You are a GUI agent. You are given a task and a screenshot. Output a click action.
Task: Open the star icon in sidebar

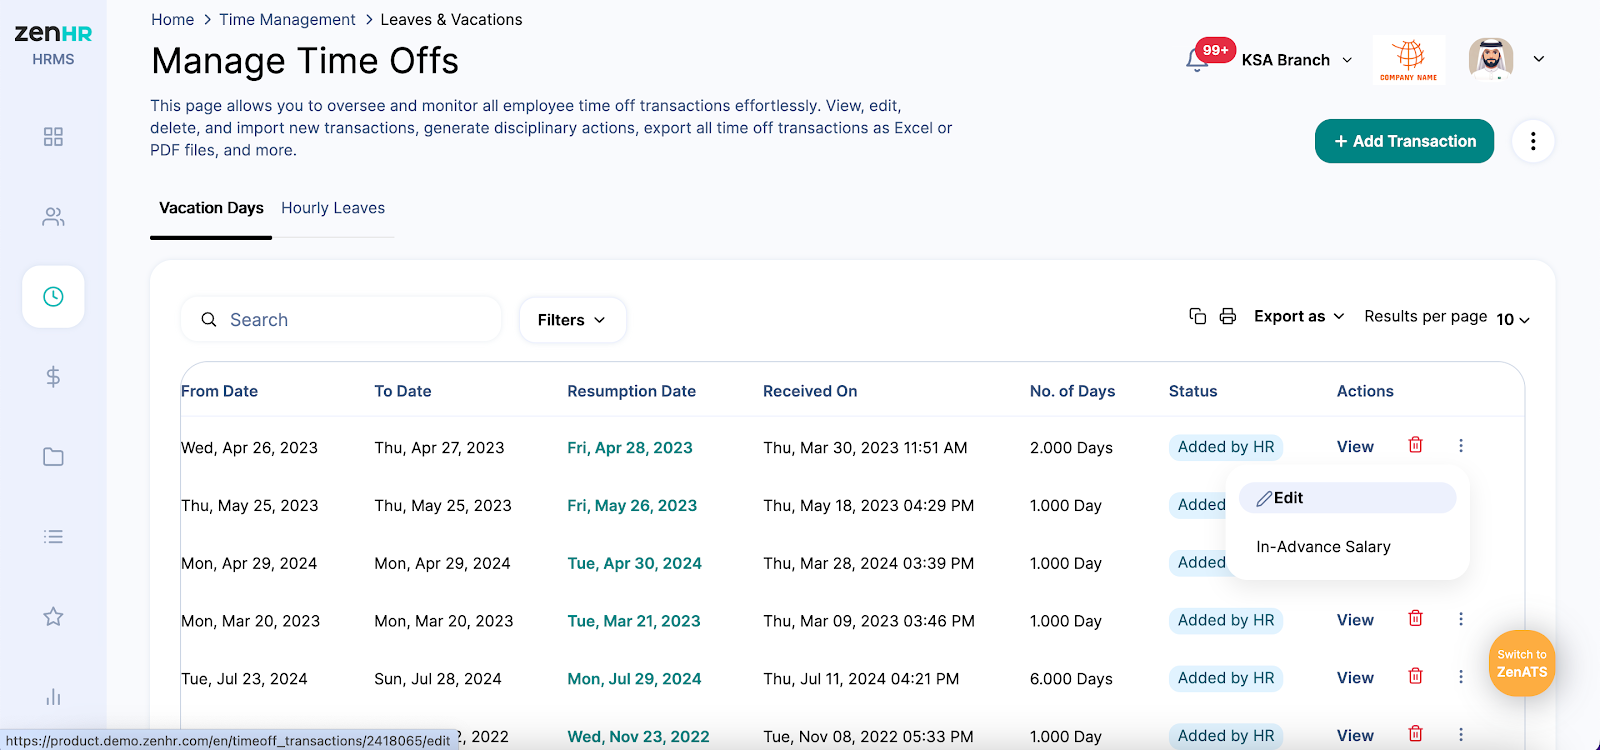pyautogui.click(x=53, y=617)
